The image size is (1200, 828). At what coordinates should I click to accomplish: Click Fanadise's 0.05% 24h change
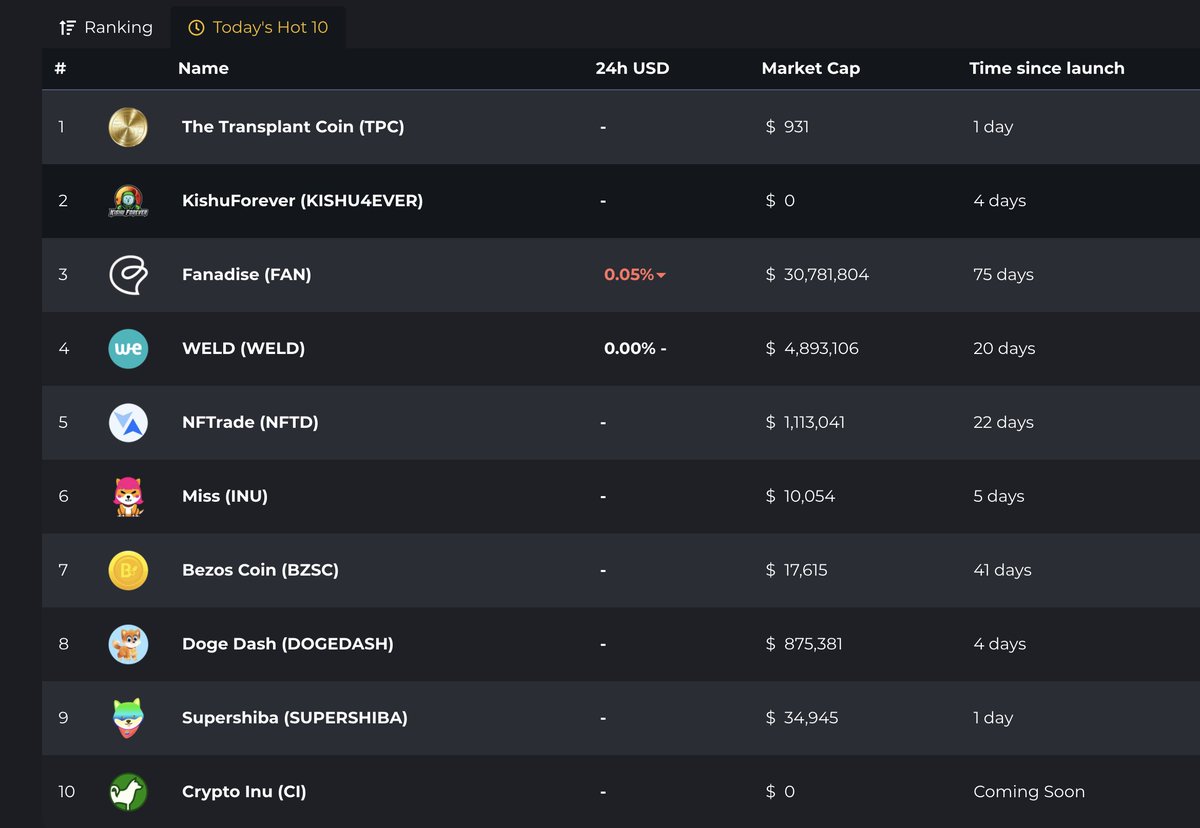[634, 275]
